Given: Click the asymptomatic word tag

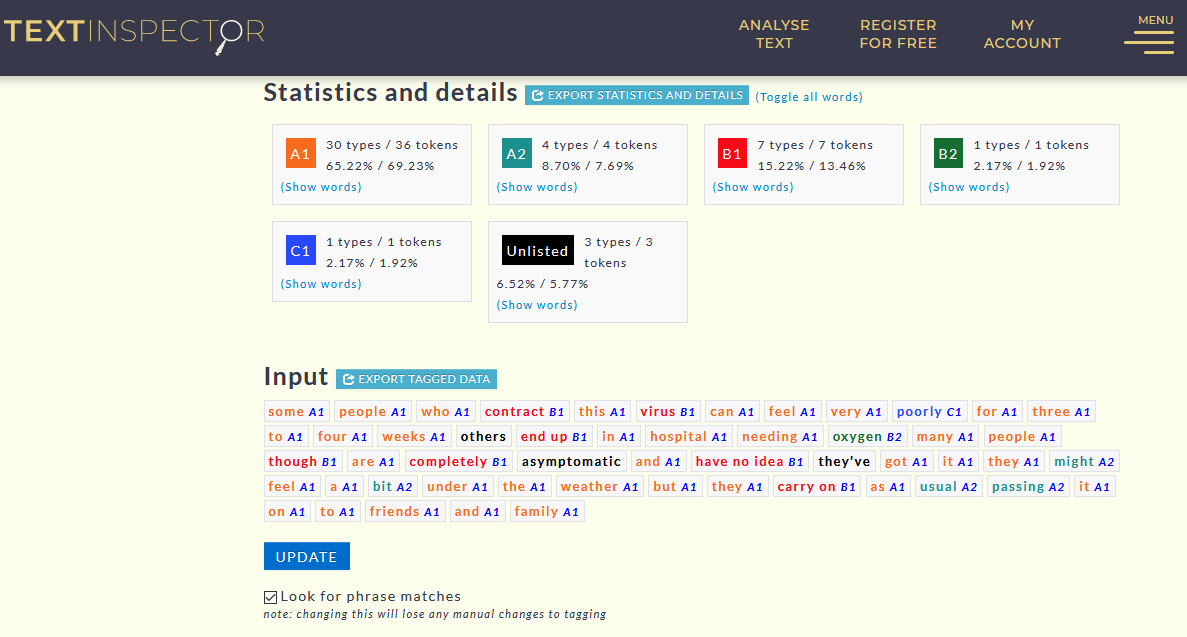Looking at the screenshot, I should pyautogui.click(x=571, y=461).
